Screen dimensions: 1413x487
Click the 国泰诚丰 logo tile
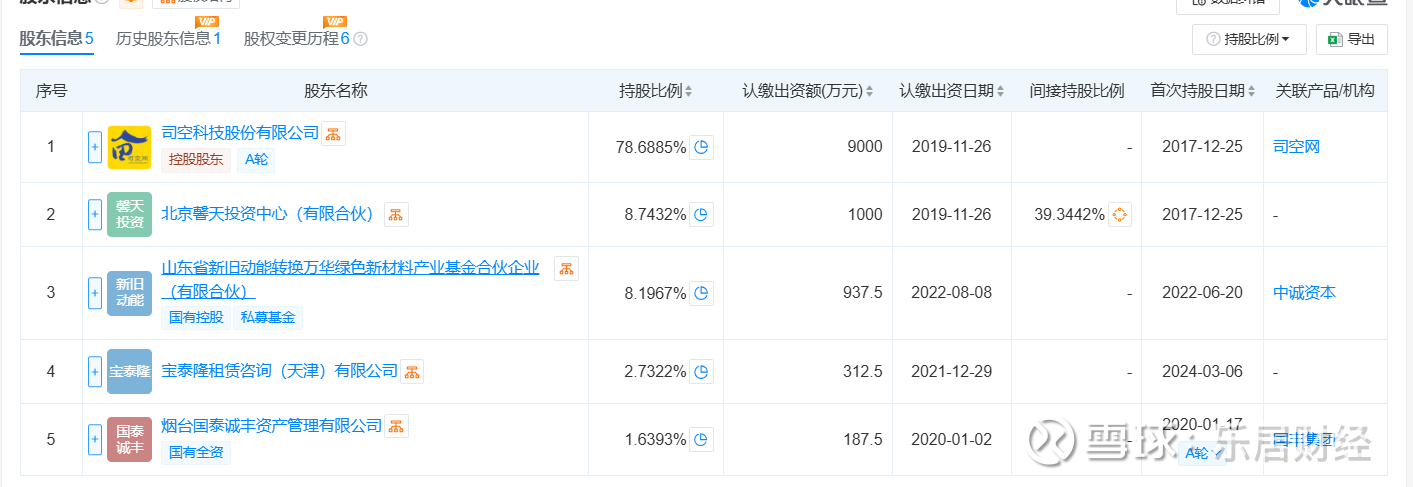tap(129, 439)
